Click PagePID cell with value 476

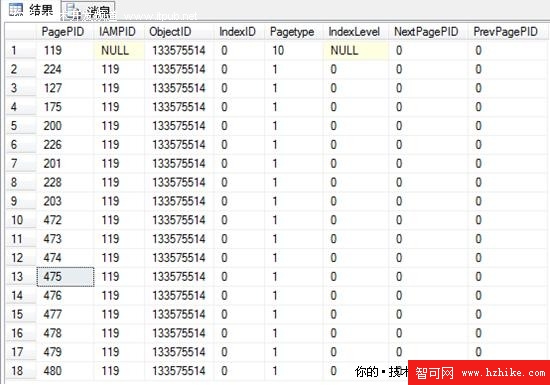(x=65, y=296)
